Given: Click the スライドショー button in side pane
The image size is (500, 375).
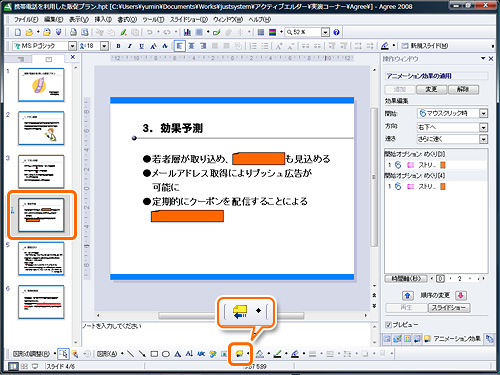Looking at the screenshot, I should [x=449, y=308].
